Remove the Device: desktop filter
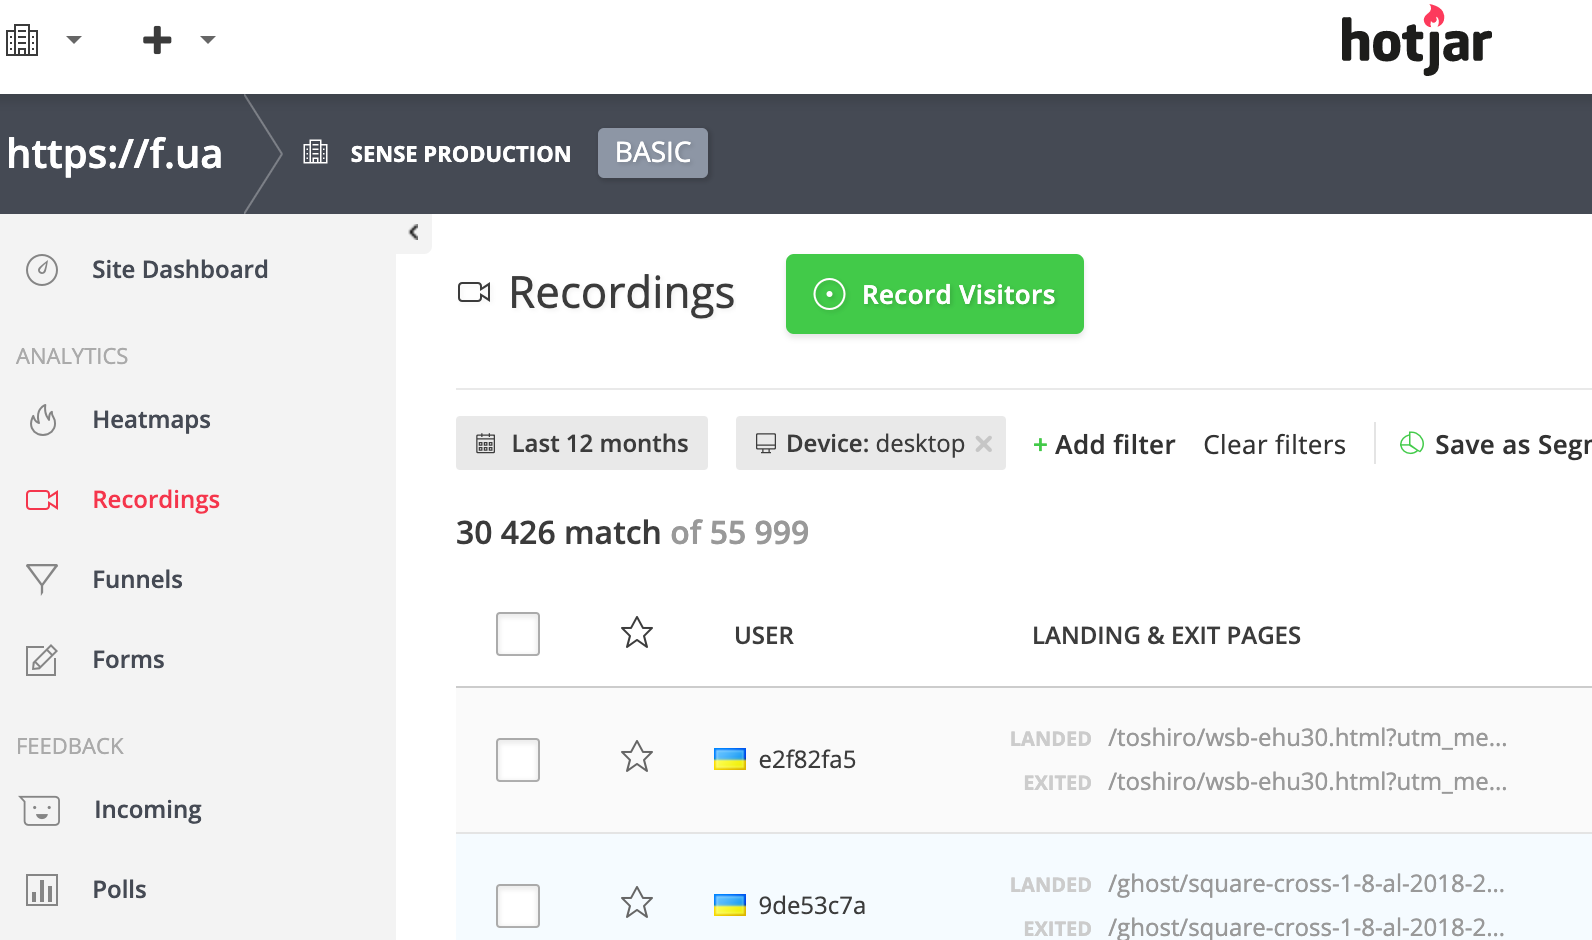This screenshot has width=1592, height=940. 984,444
